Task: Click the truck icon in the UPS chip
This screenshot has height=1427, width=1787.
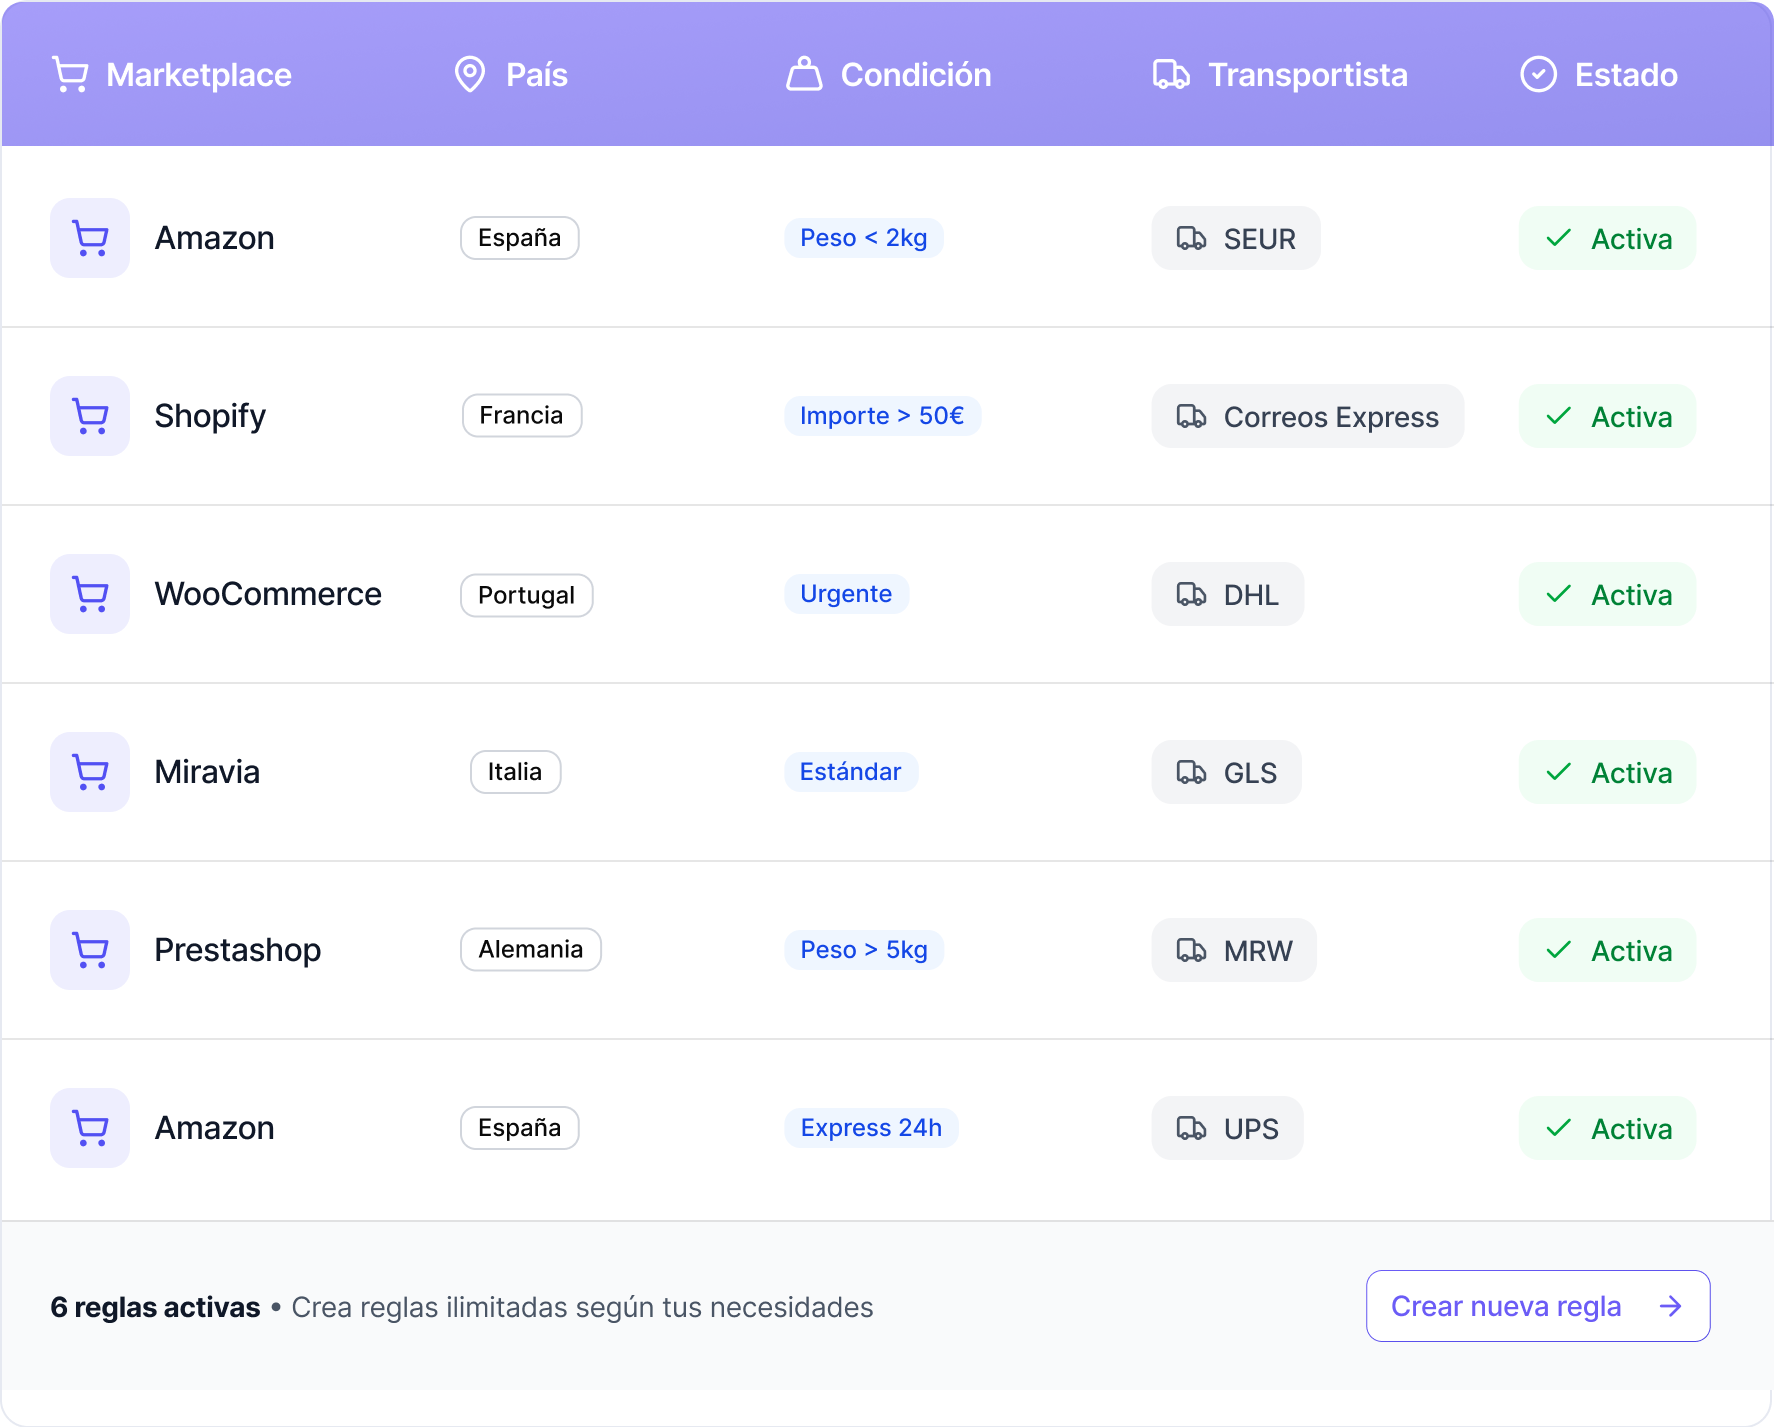Action: click(x=1191, y=1128)
